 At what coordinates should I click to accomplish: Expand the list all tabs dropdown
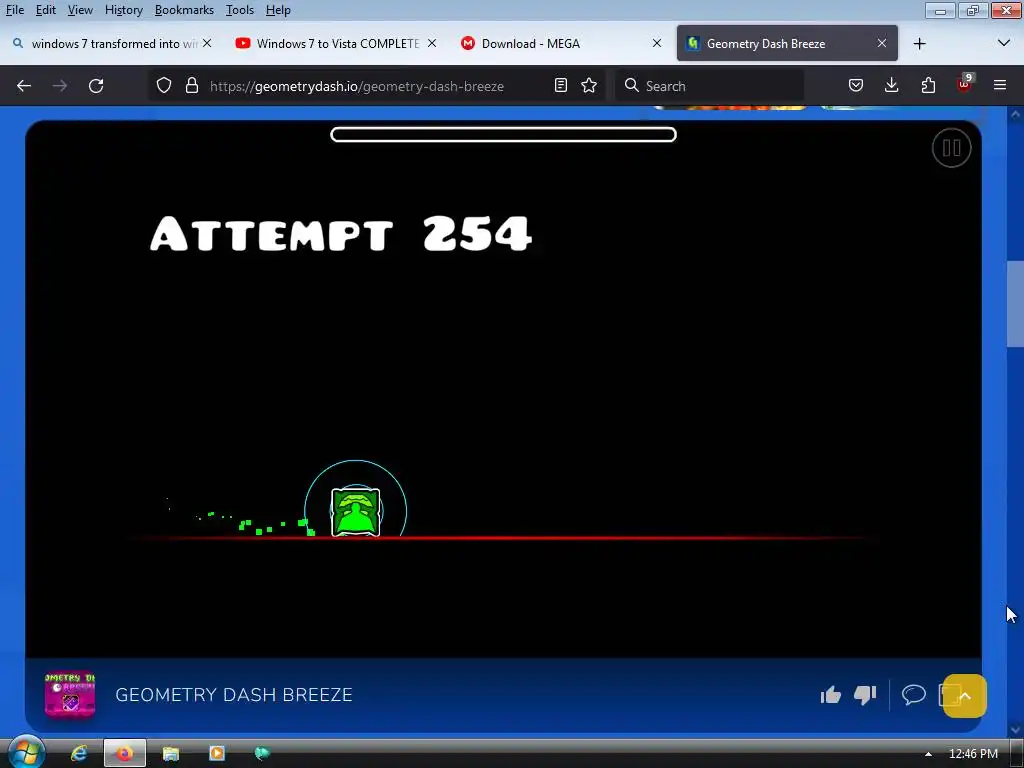click(x=1004, y=43)
